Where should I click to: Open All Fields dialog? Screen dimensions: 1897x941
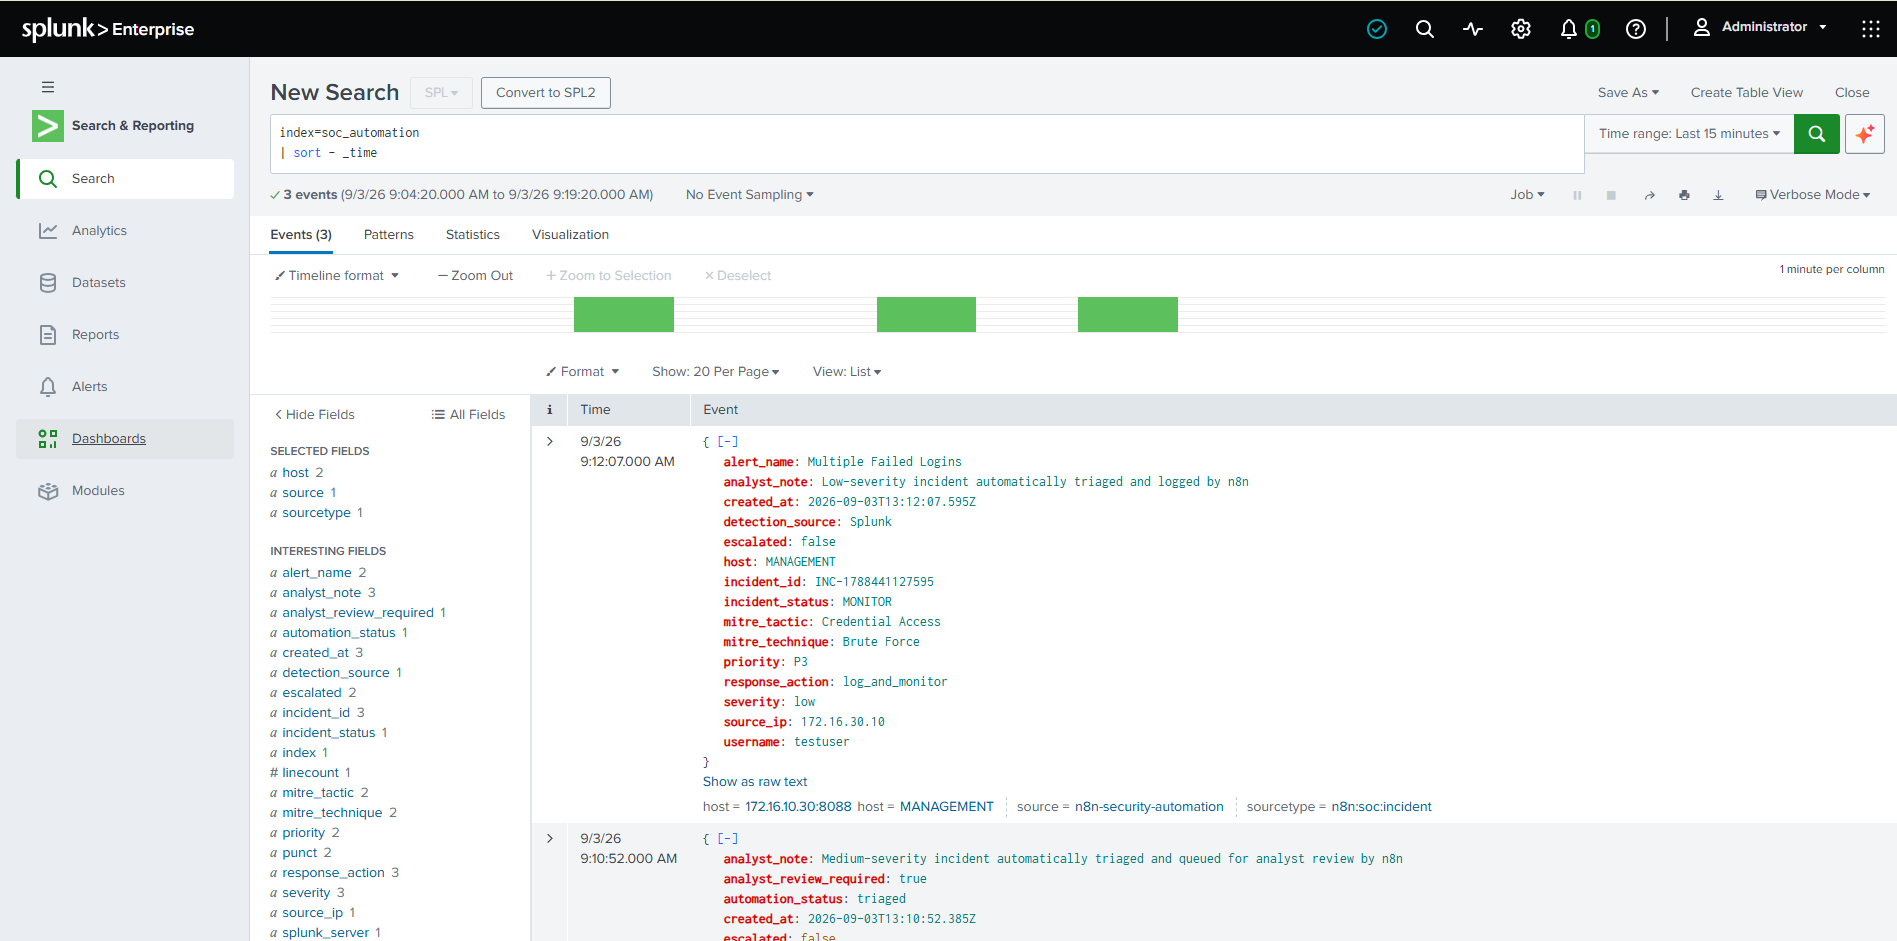point(468,415)
